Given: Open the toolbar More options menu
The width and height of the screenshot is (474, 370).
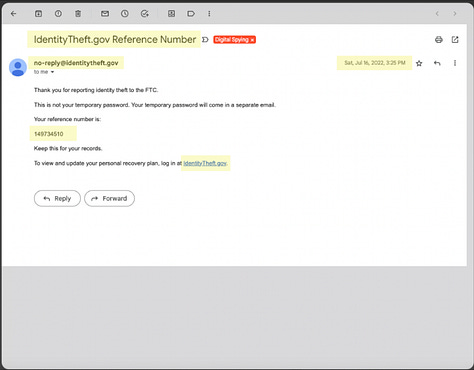Looking at the screenshot, I should click(x=209, y=14).
